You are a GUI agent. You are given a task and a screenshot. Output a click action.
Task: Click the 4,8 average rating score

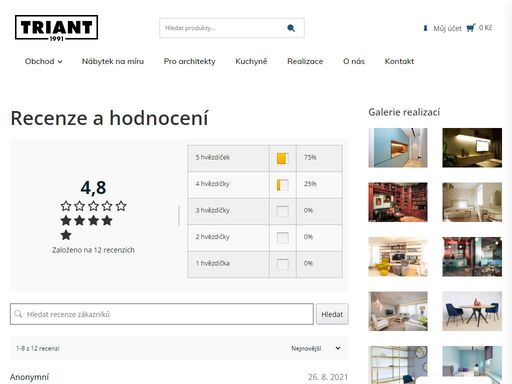tap(93, 188)
